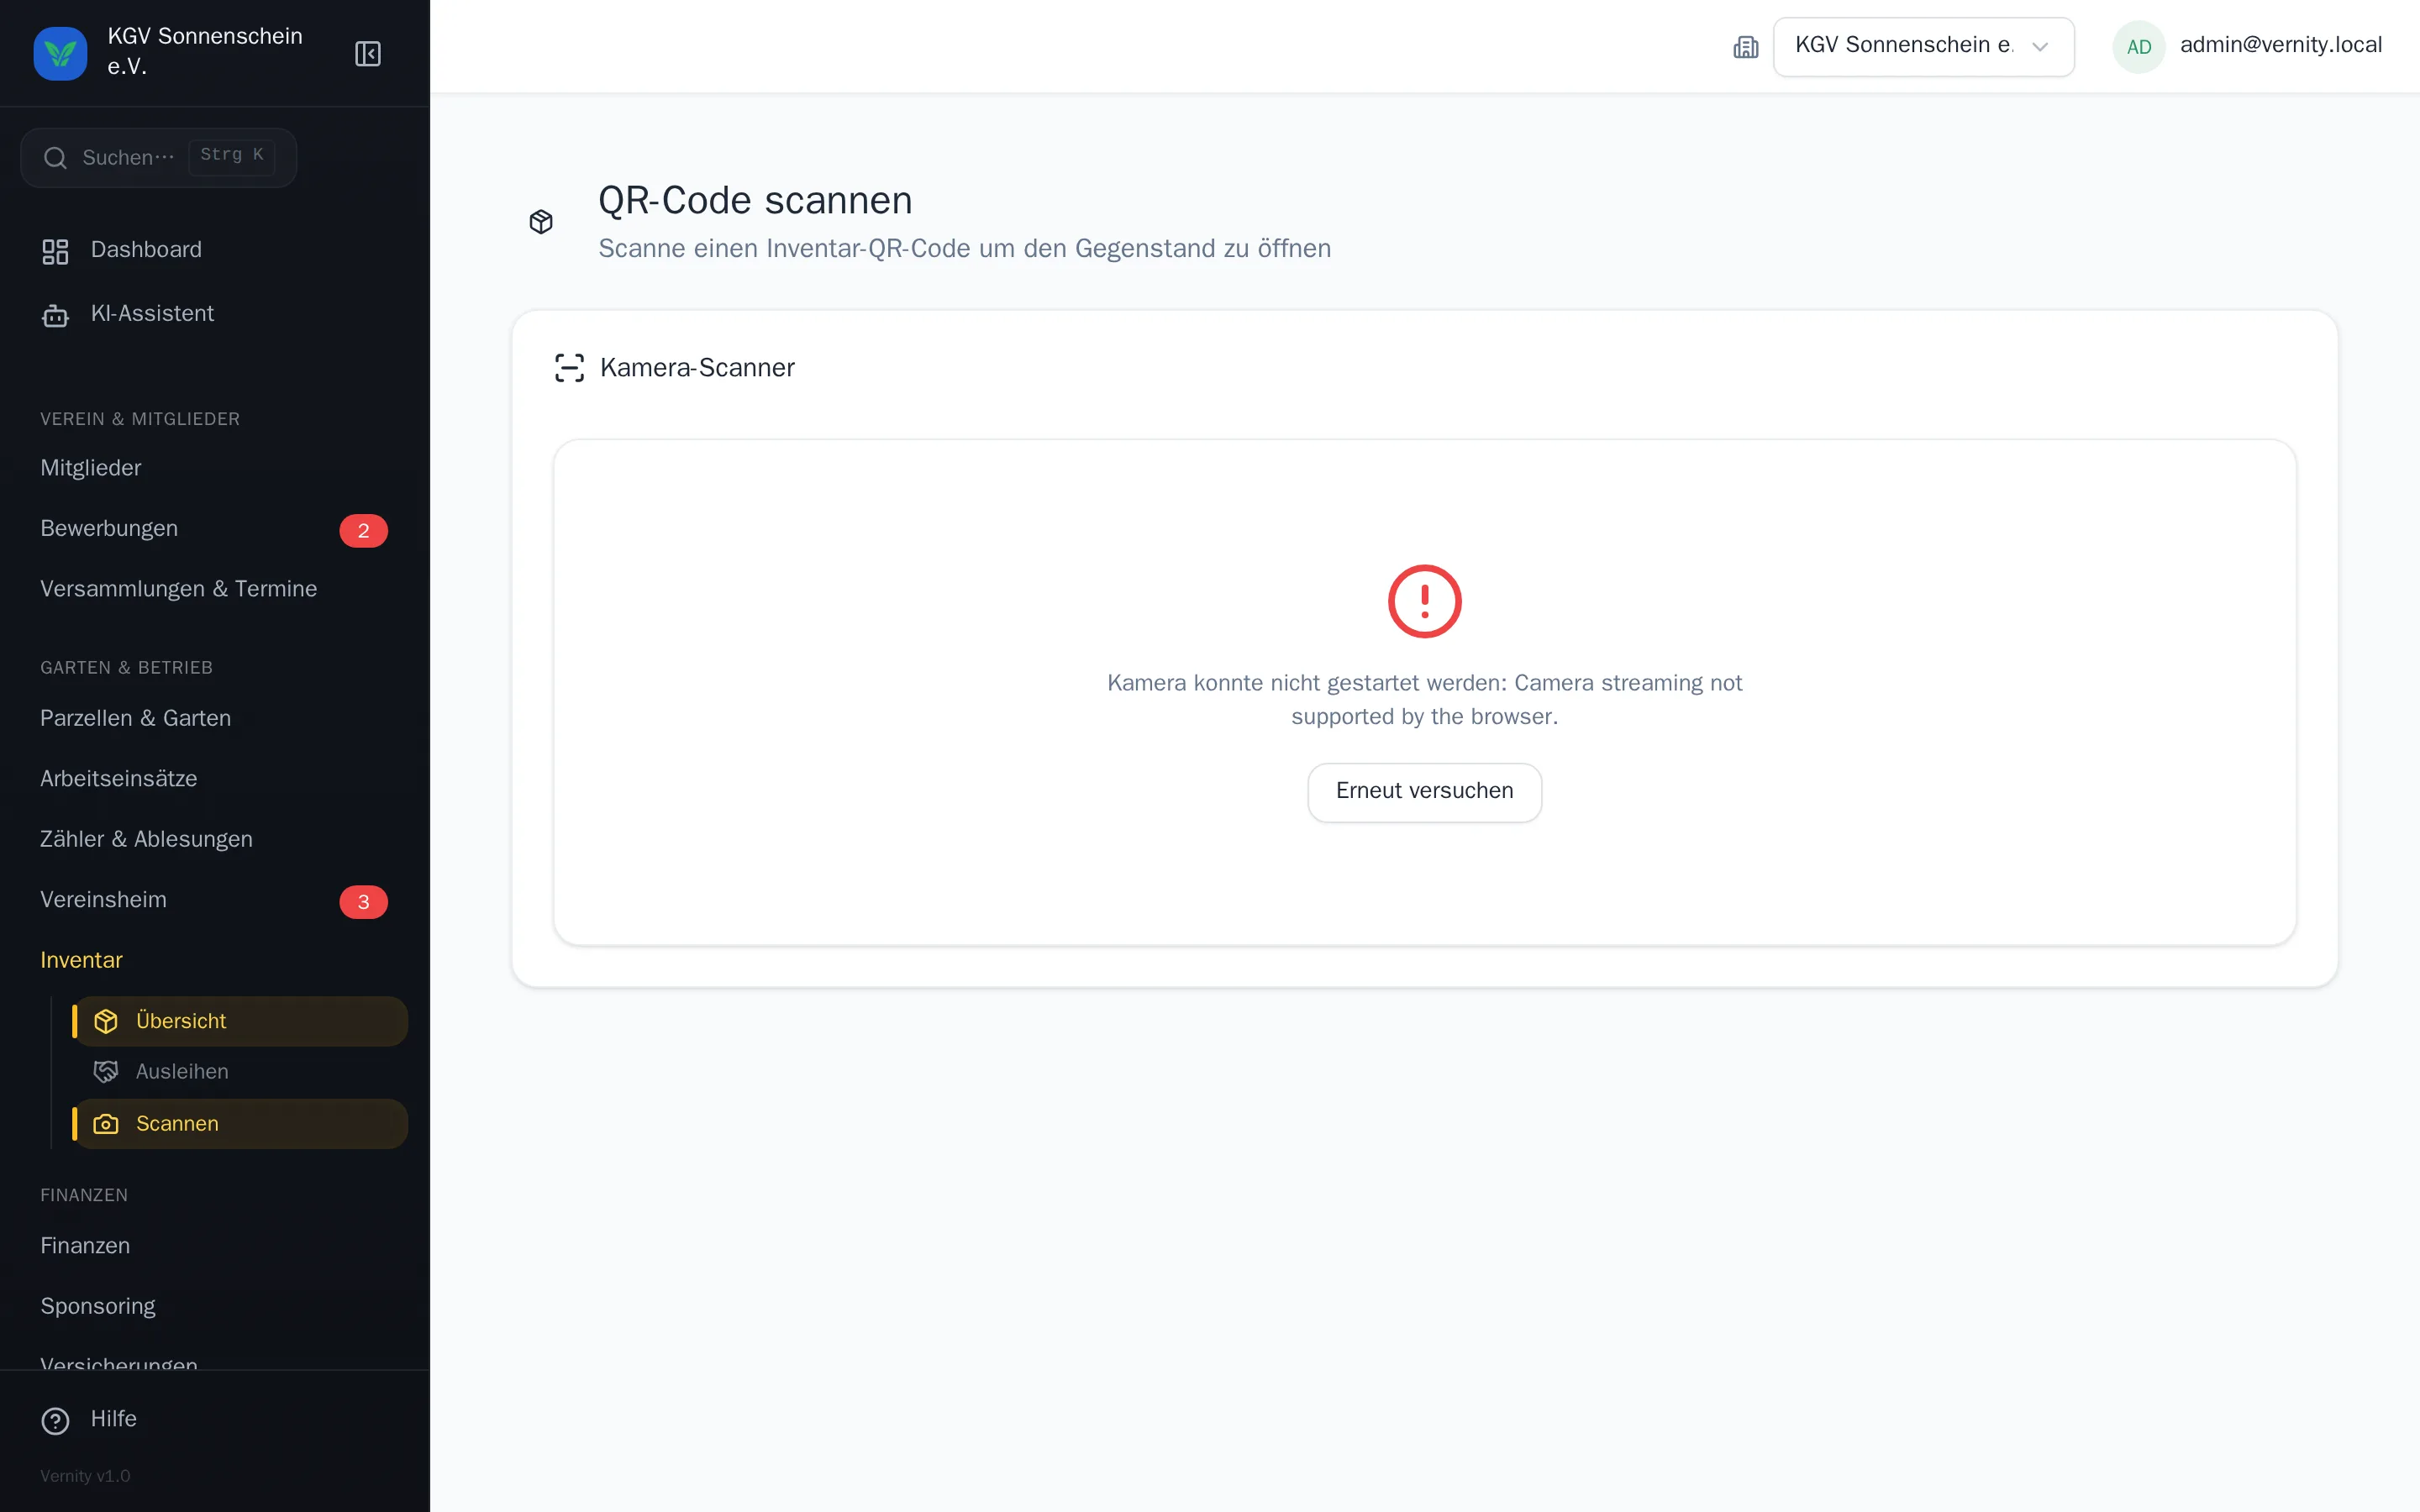The height and width of the screenshot is (1512, 2420).
Task: Open the Finanzen page
Action: [214, 1246]
